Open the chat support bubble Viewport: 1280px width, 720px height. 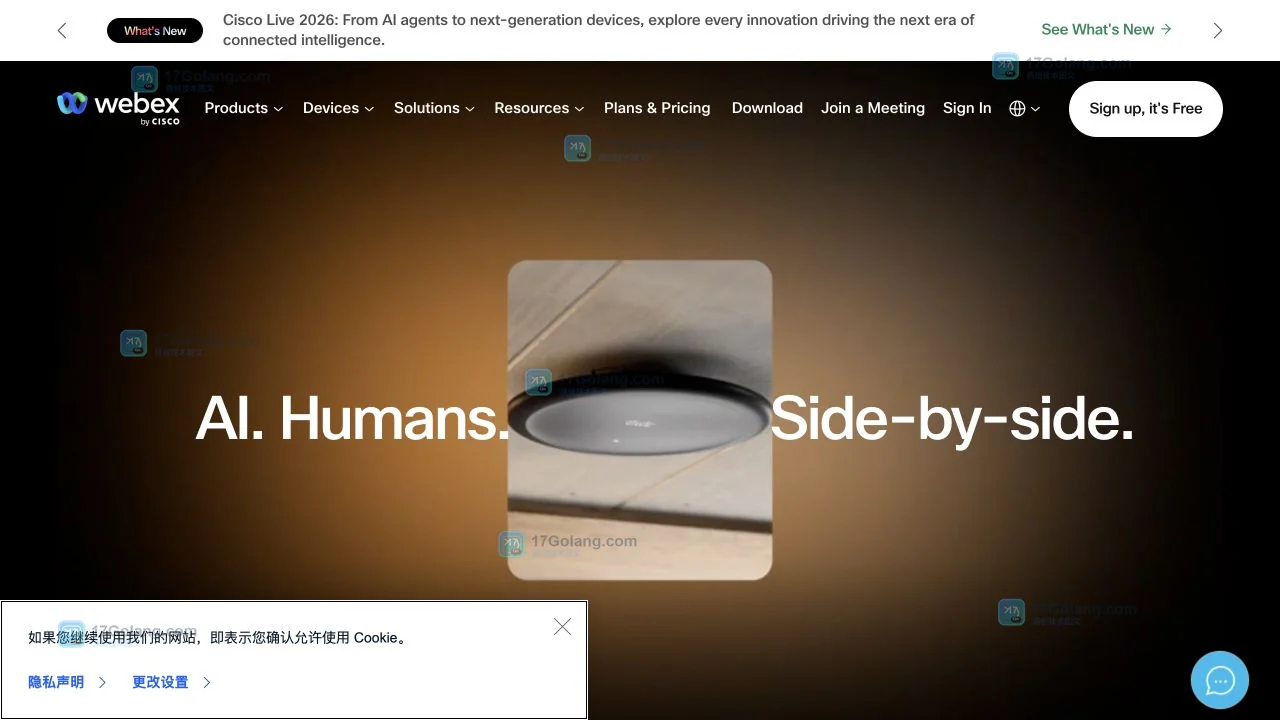pos(1220,680)
